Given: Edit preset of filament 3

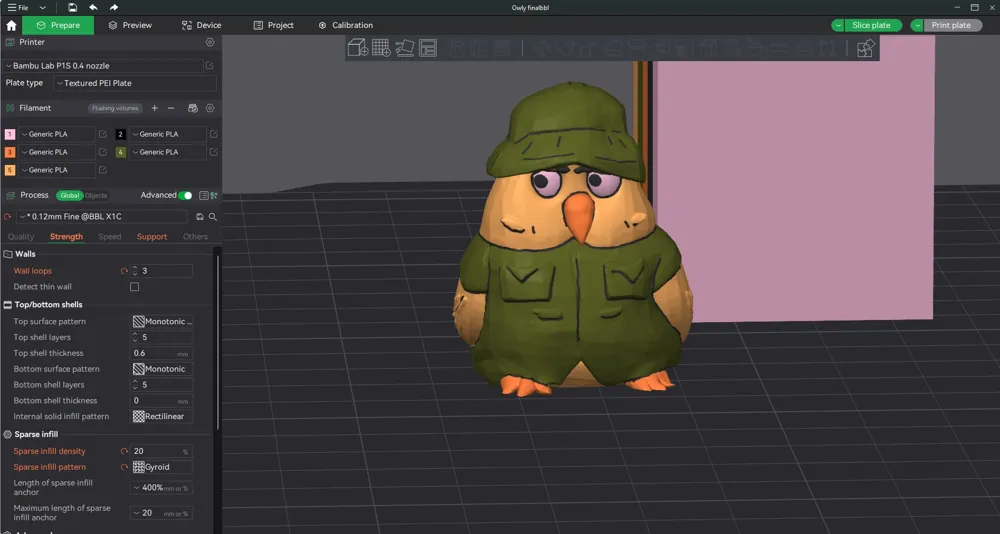Looking at the screenshot, I should coord(103,152).
